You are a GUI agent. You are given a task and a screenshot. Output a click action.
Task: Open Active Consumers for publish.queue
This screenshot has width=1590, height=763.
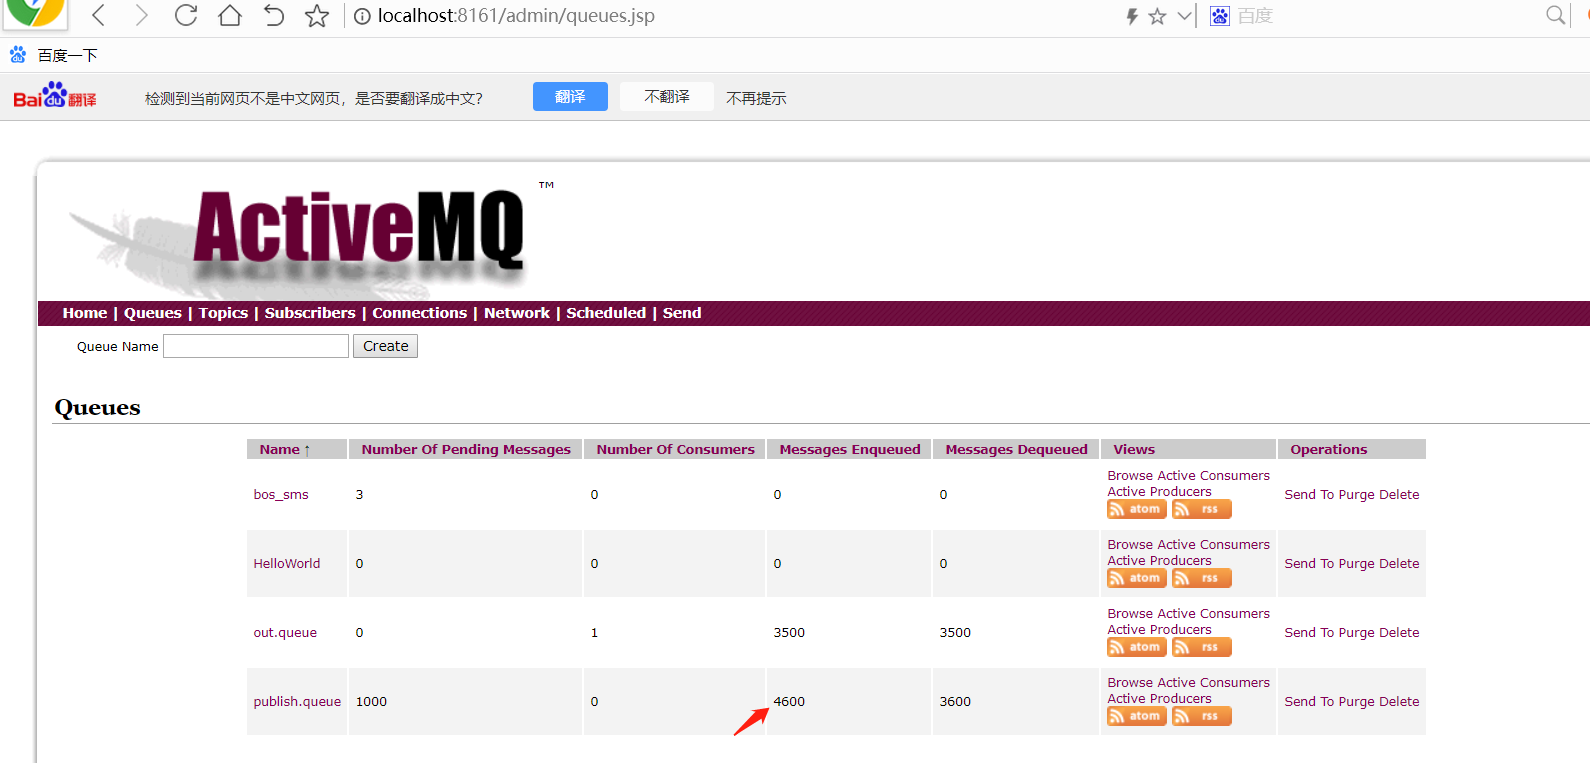(x=1213, y=683)
